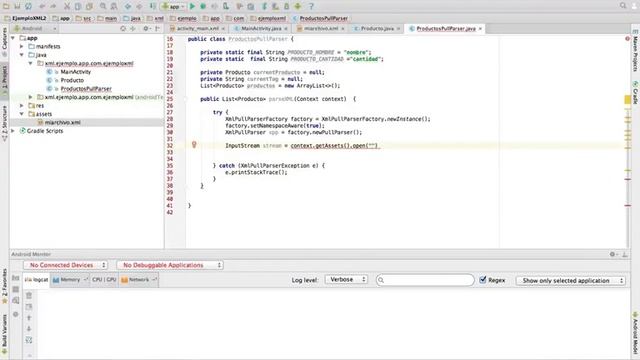Collapse the app module tree node
Screen dimensions: 640x360
13,38
